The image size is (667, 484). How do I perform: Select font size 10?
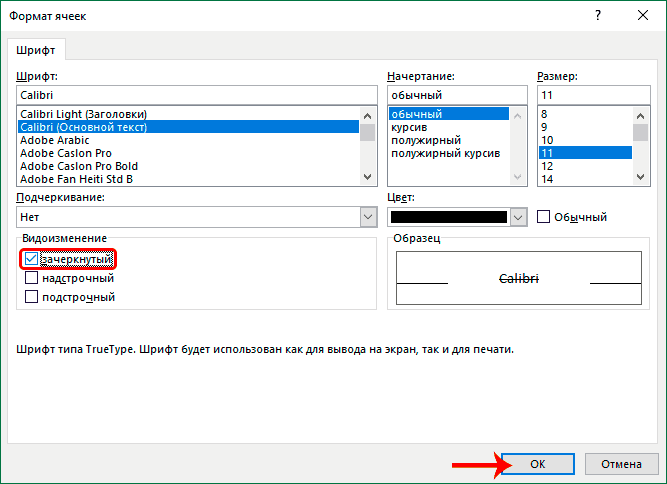tap(585, 140)
